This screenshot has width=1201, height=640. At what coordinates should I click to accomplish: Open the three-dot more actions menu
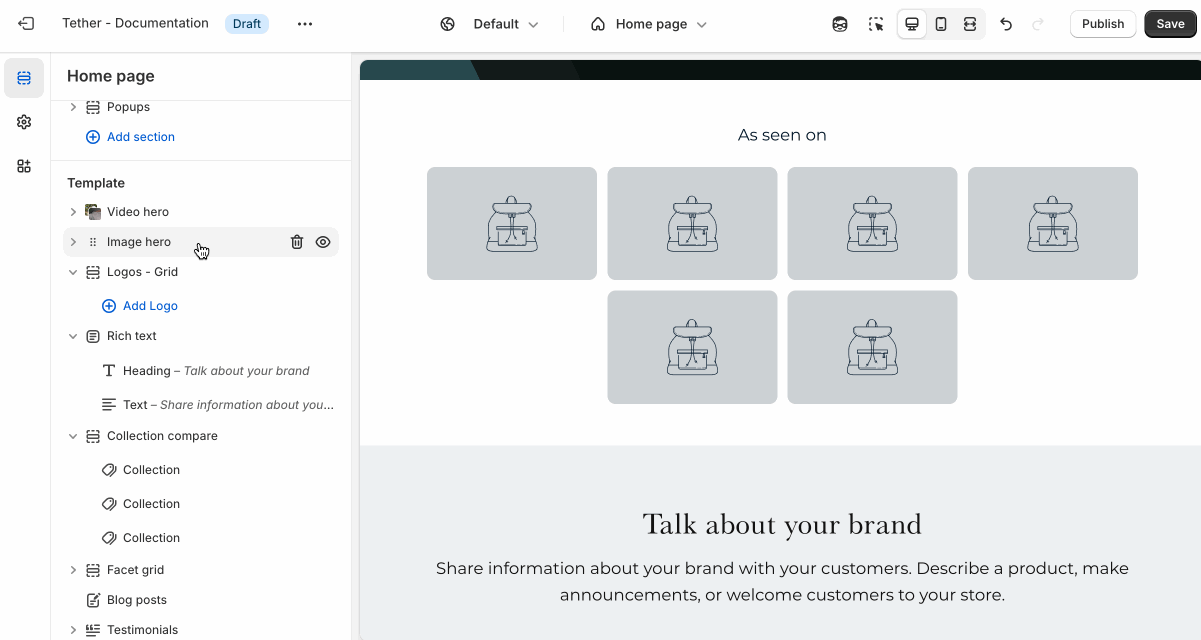coord(305,24)
